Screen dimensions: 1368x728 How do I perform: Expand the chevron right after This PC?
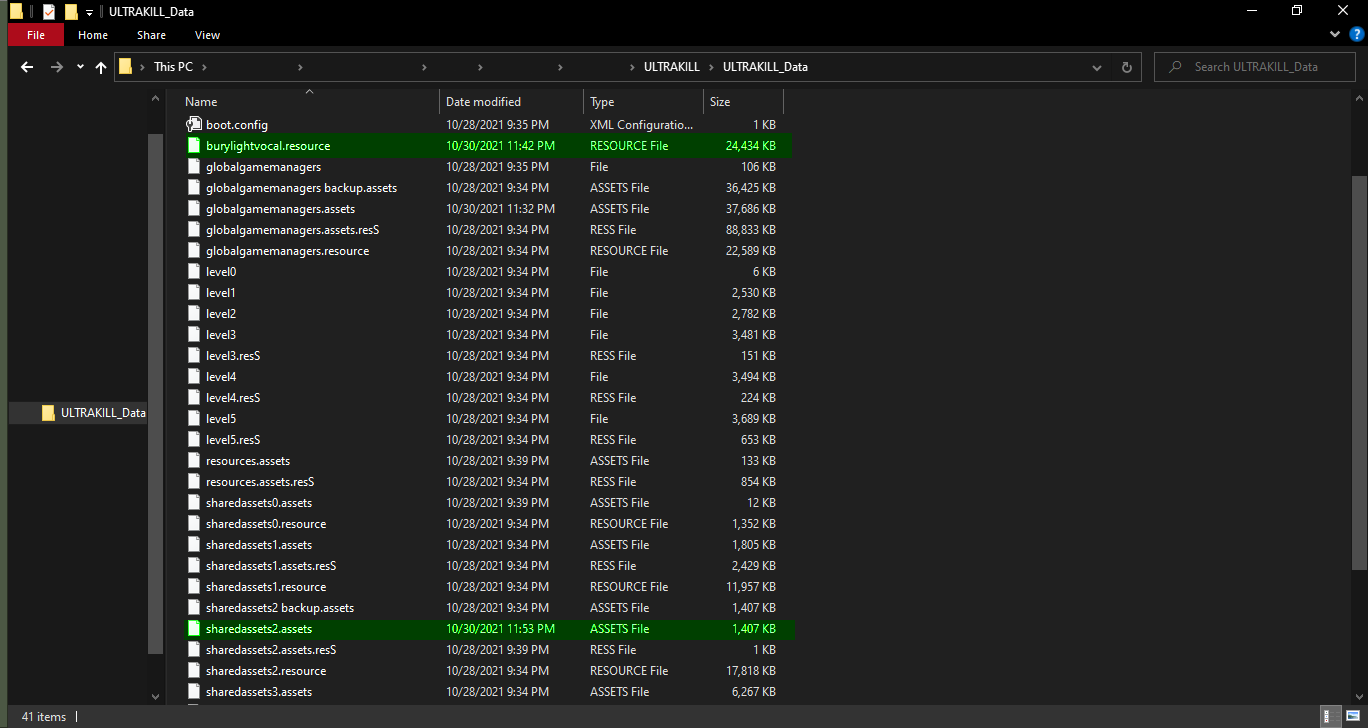(x=206, y=67)
